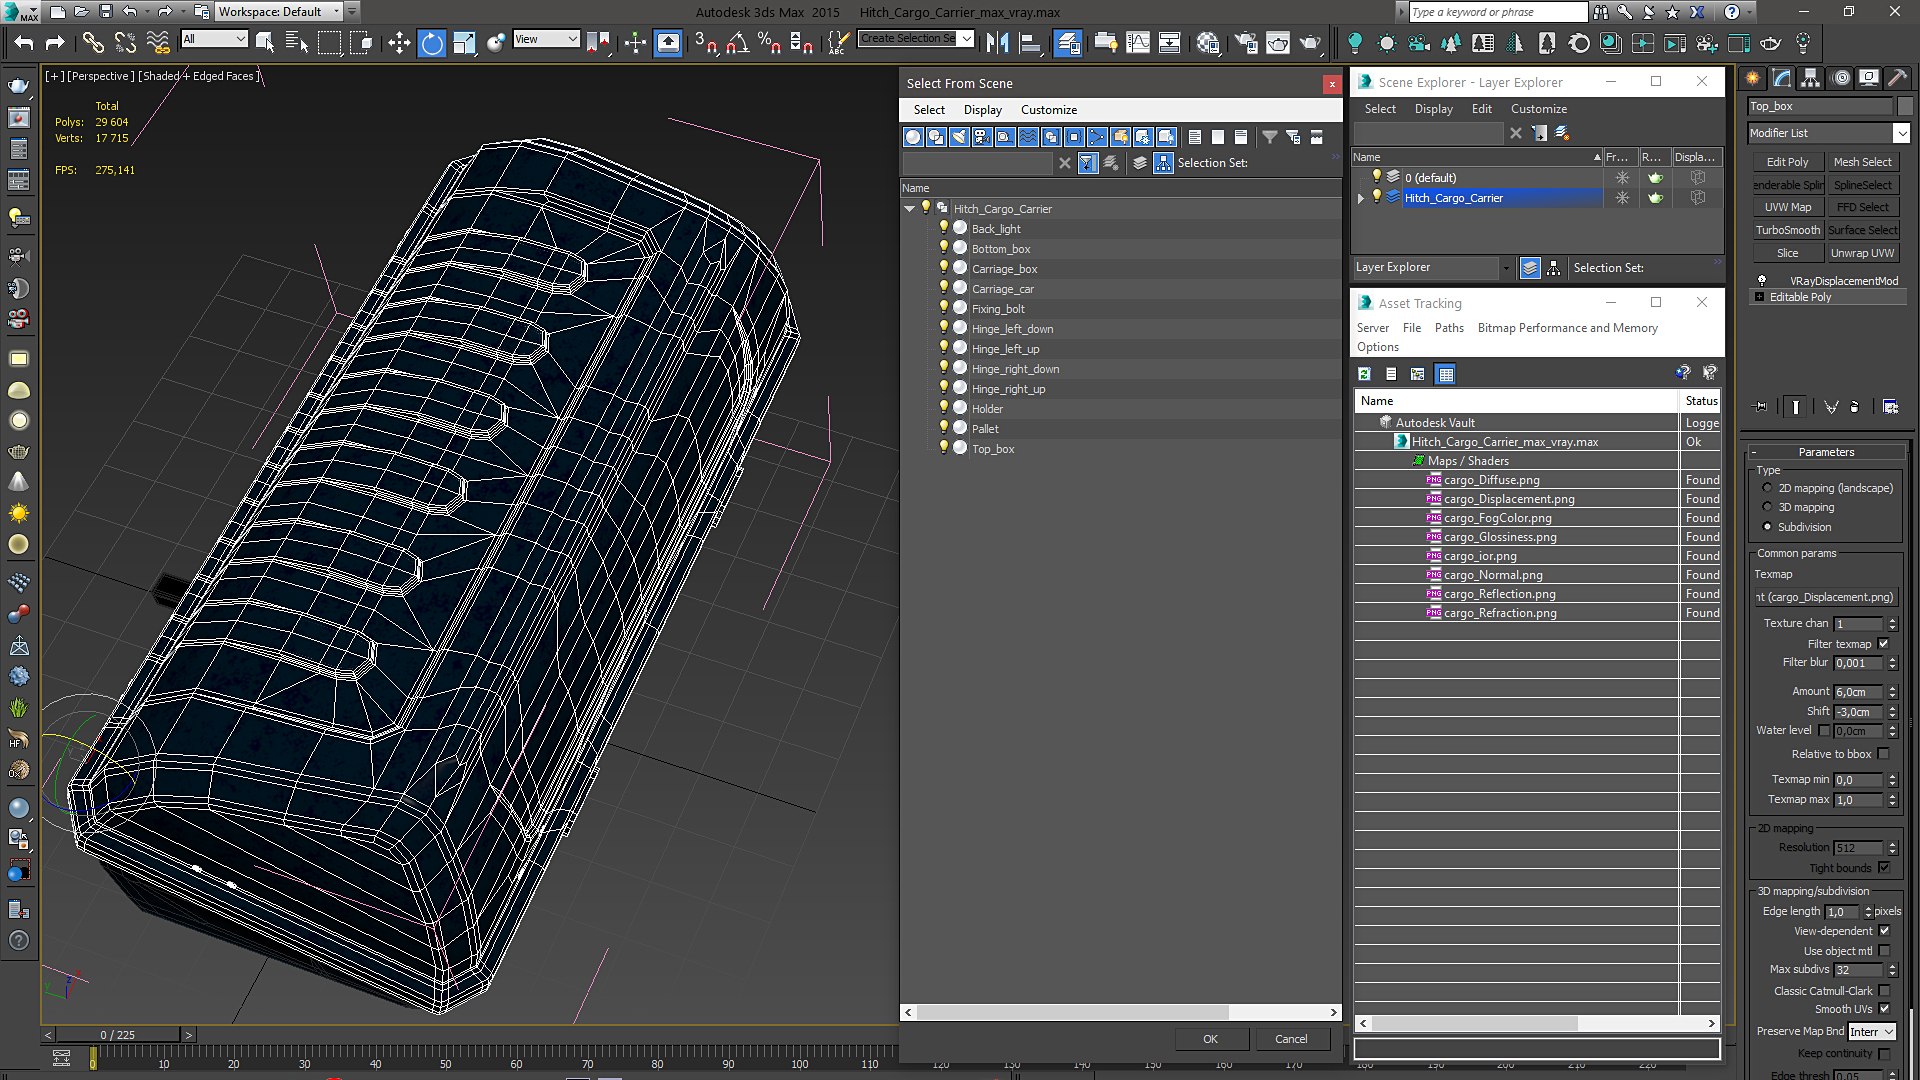
Task: Open Bitmap Performance and Memory menu
Action: click(x=1567, y=328)
